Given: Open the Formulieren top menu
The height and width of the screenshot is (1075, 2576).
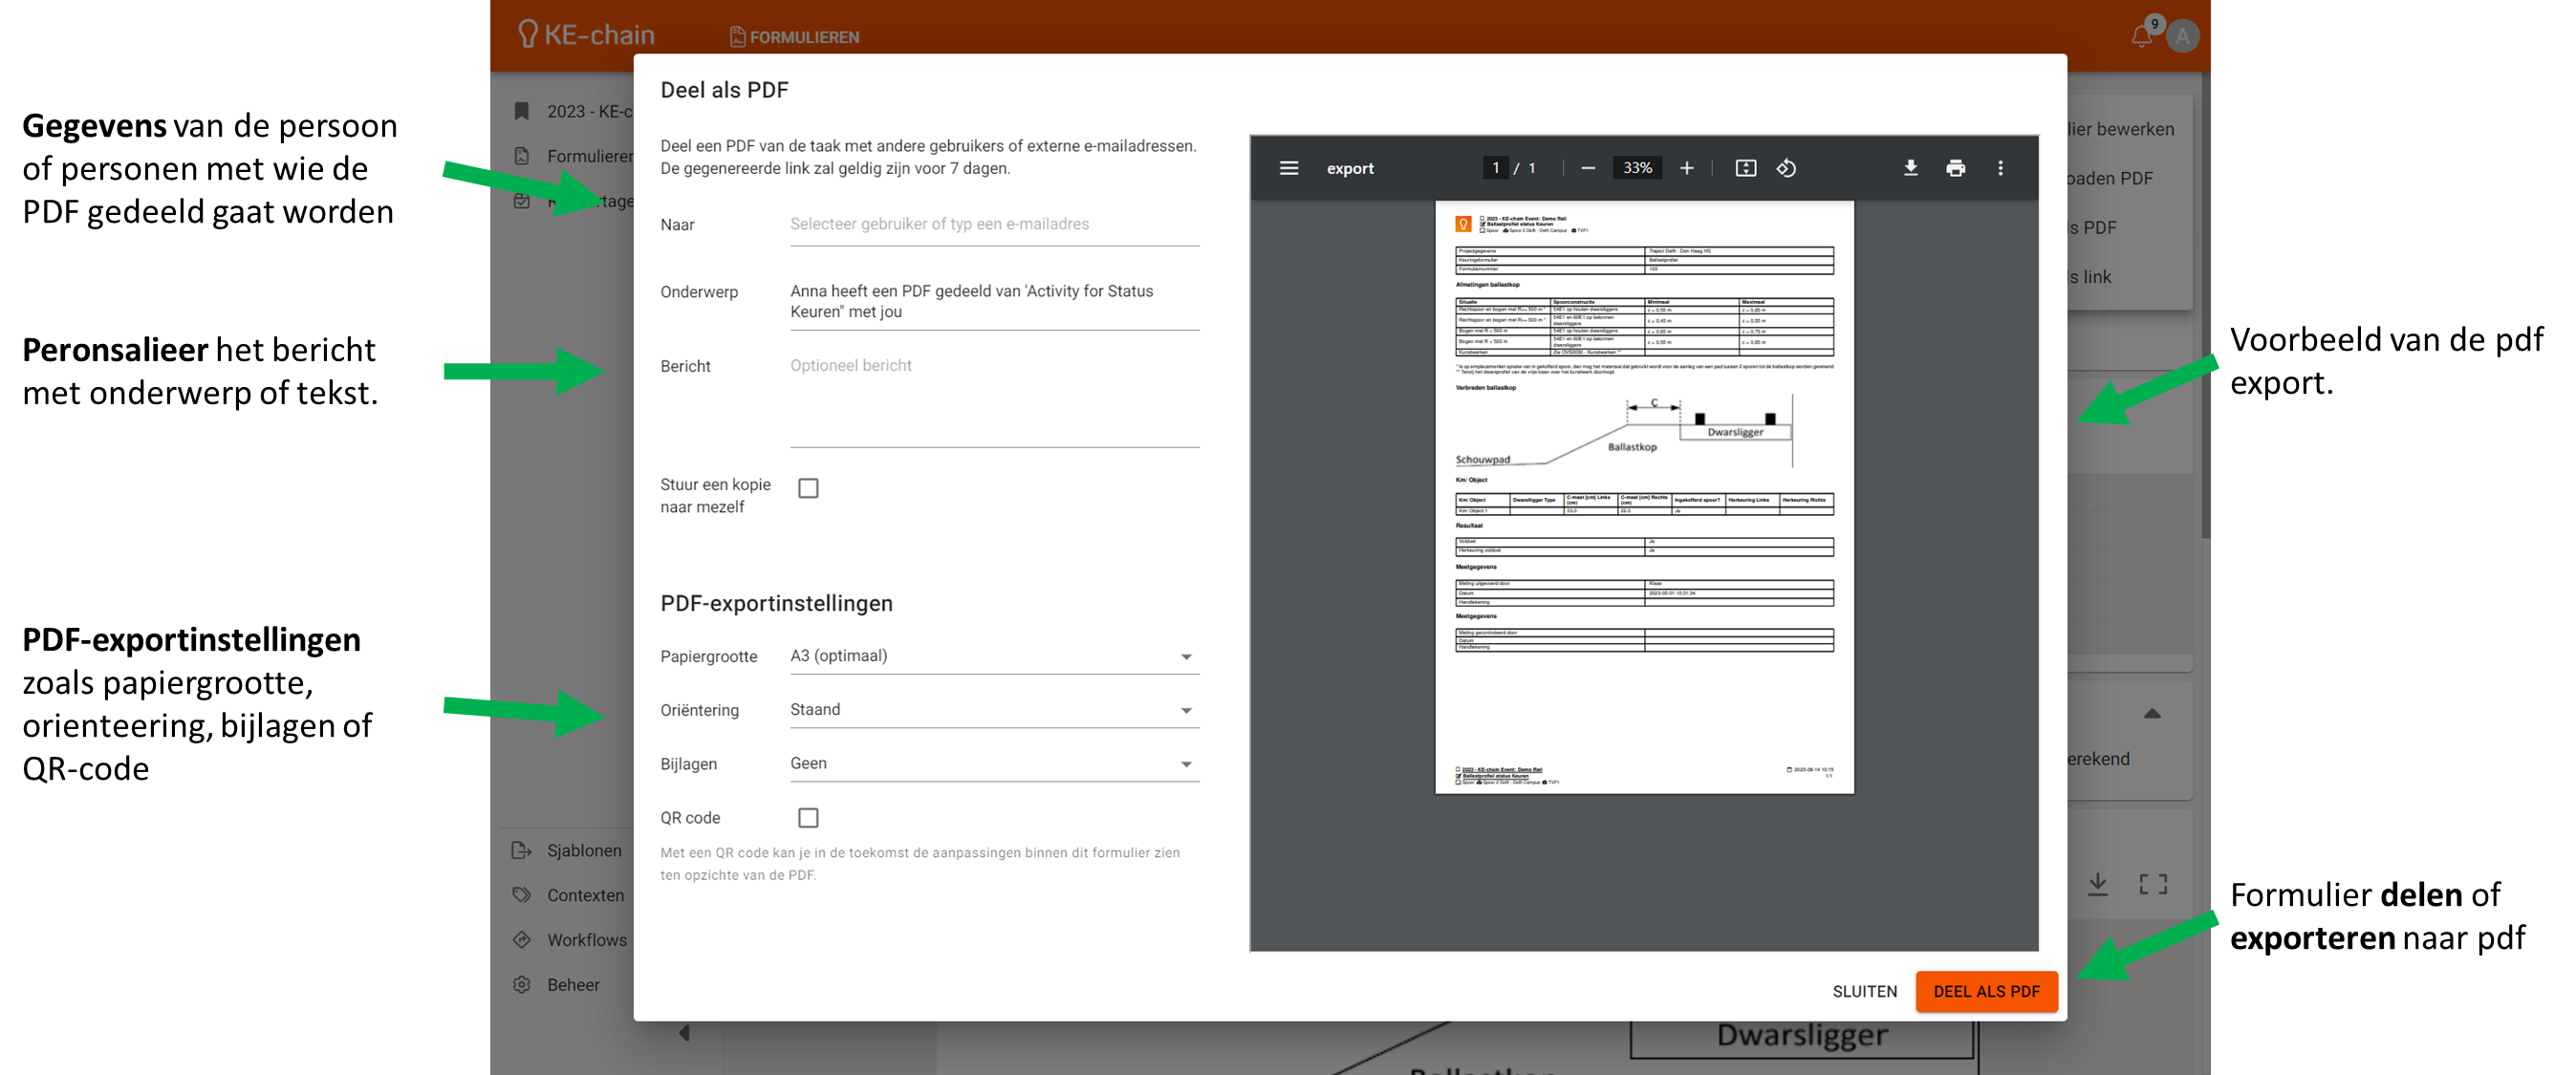Looking at the screenshot, I should coord(795,37).
